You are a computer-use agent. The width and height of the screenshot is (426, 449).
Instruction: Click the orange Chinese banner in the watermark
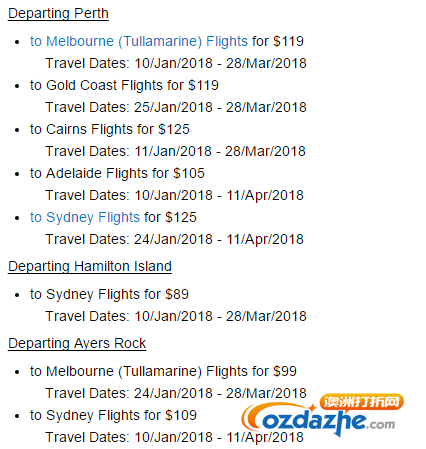click(x=362, y=402)
